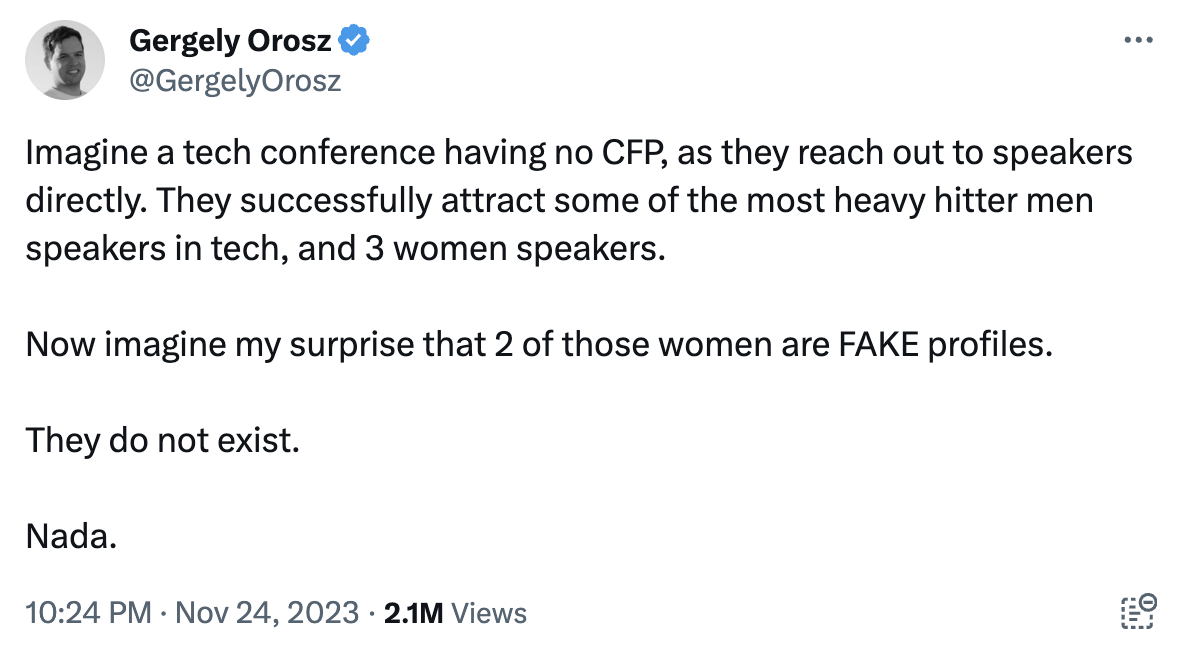Click the 'Now imagine my surprise' paragraph
Image resolution: width=1184 pixels, height=656 pixels.
click(x=538, y=345)
